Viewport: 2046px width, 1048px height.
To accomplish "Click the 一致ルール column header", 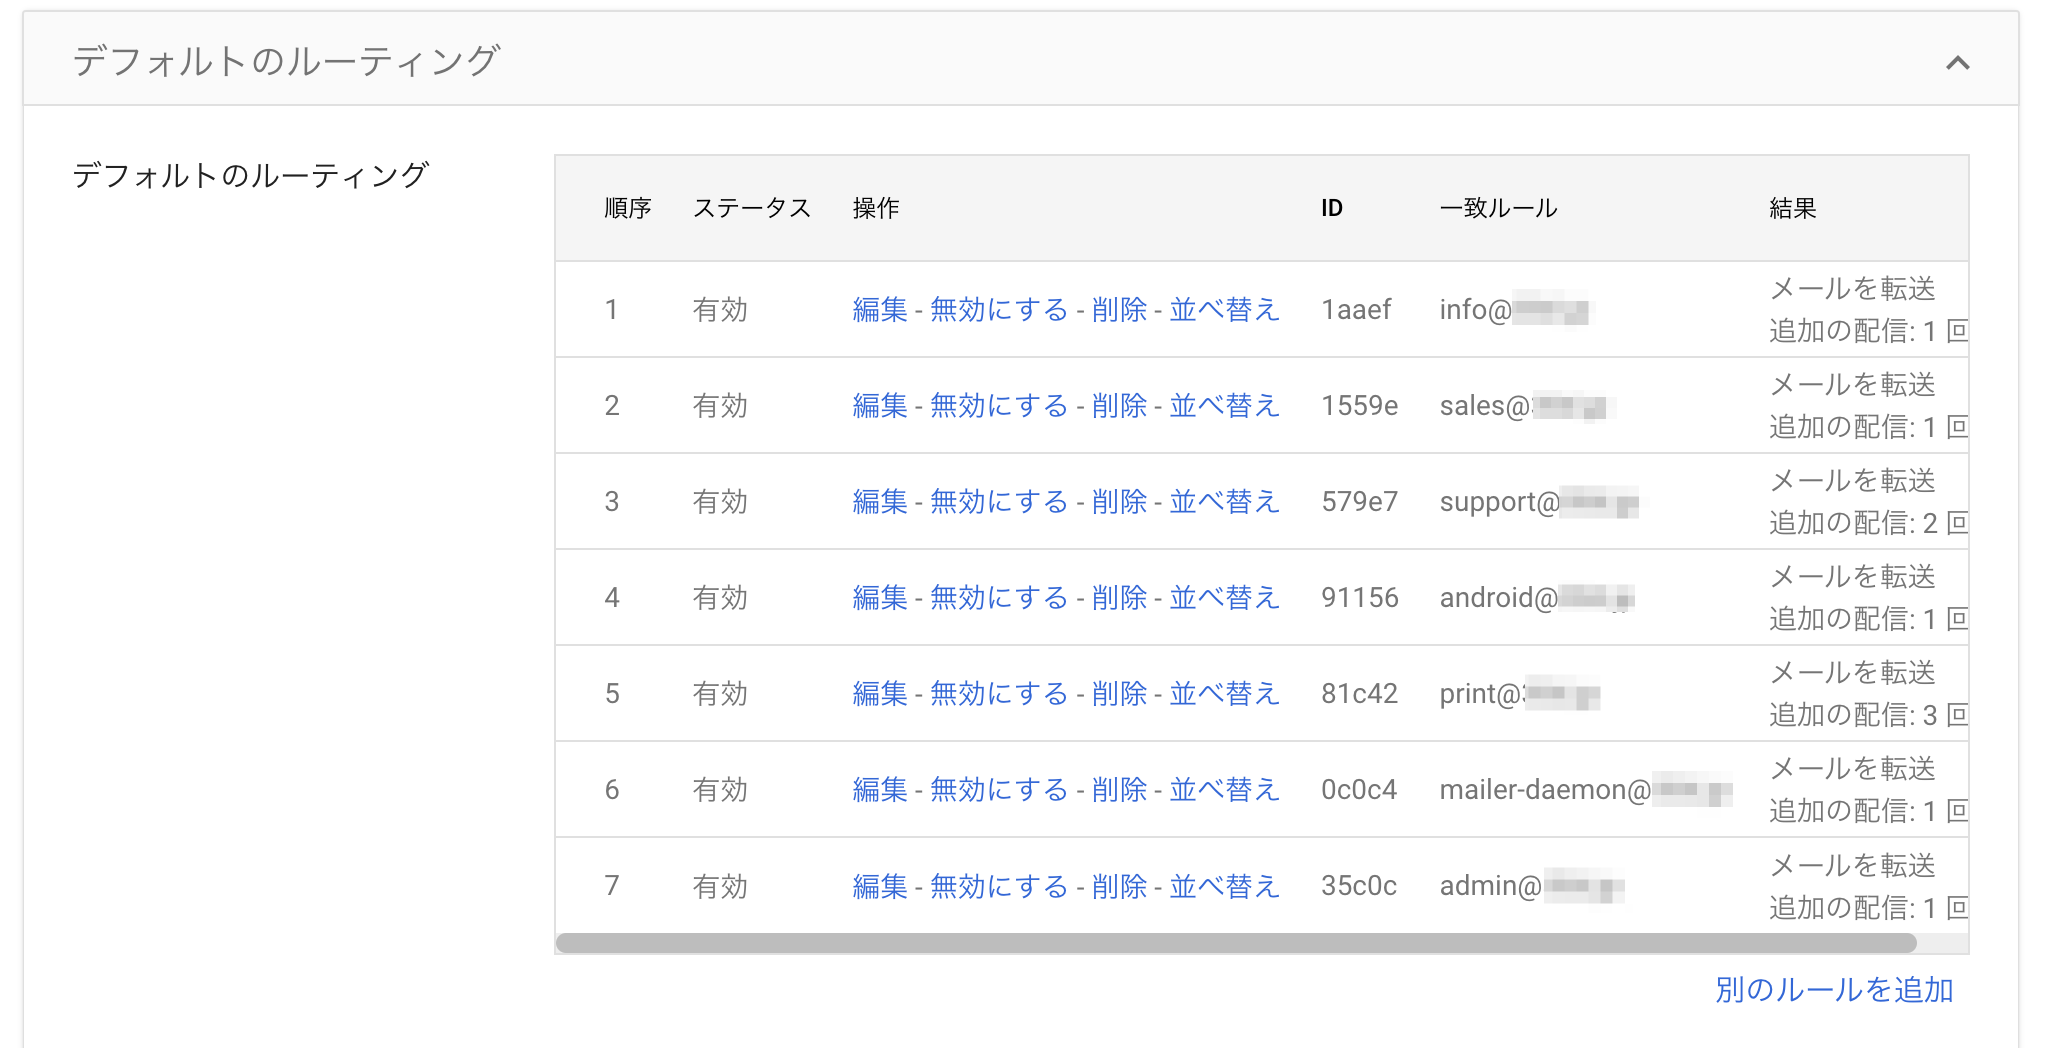I will tap(1498, 208).
